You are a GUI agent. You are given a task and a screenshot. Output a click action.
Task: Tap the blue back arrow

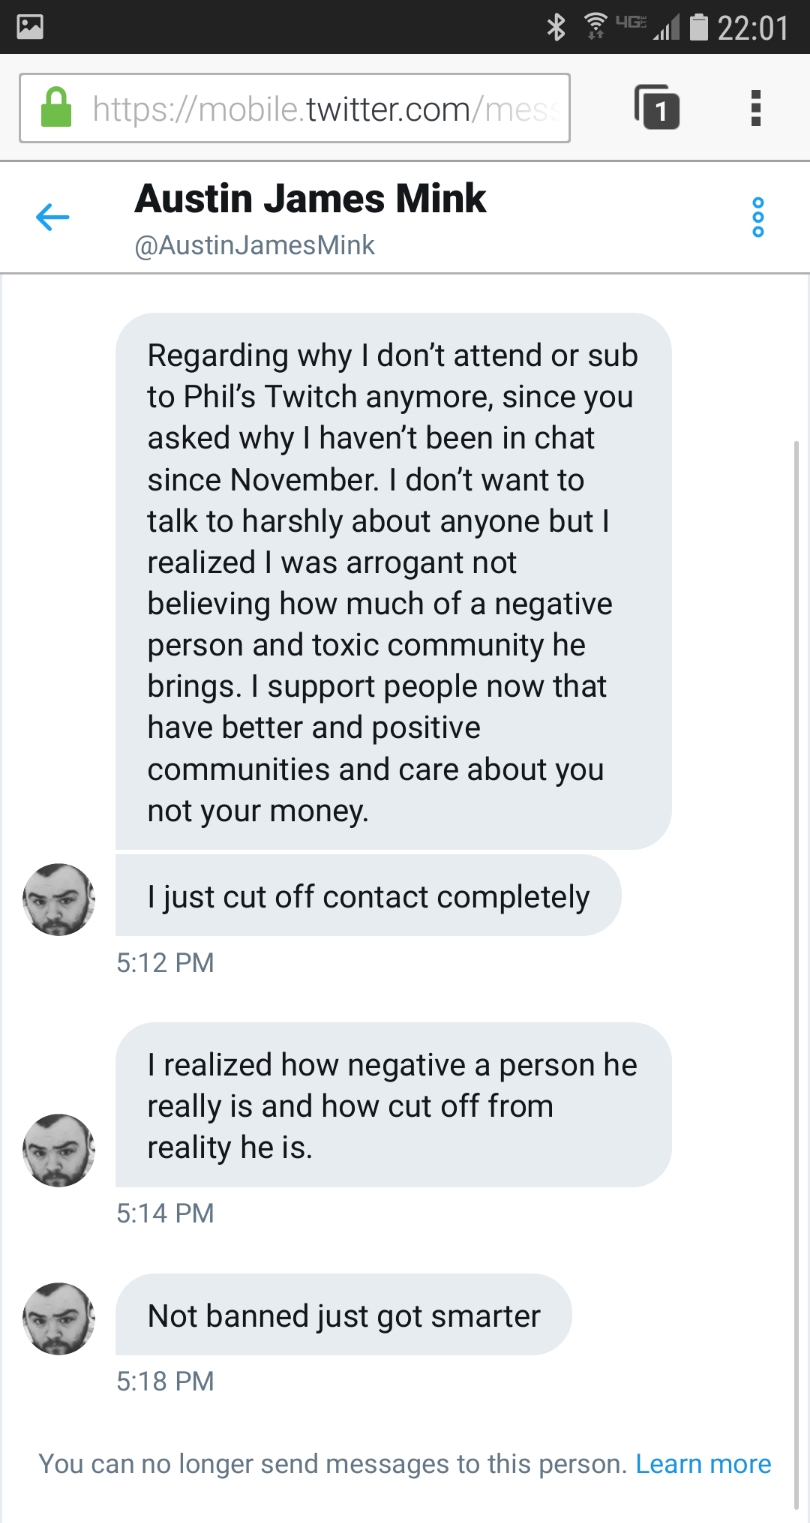tap(52, 216)
